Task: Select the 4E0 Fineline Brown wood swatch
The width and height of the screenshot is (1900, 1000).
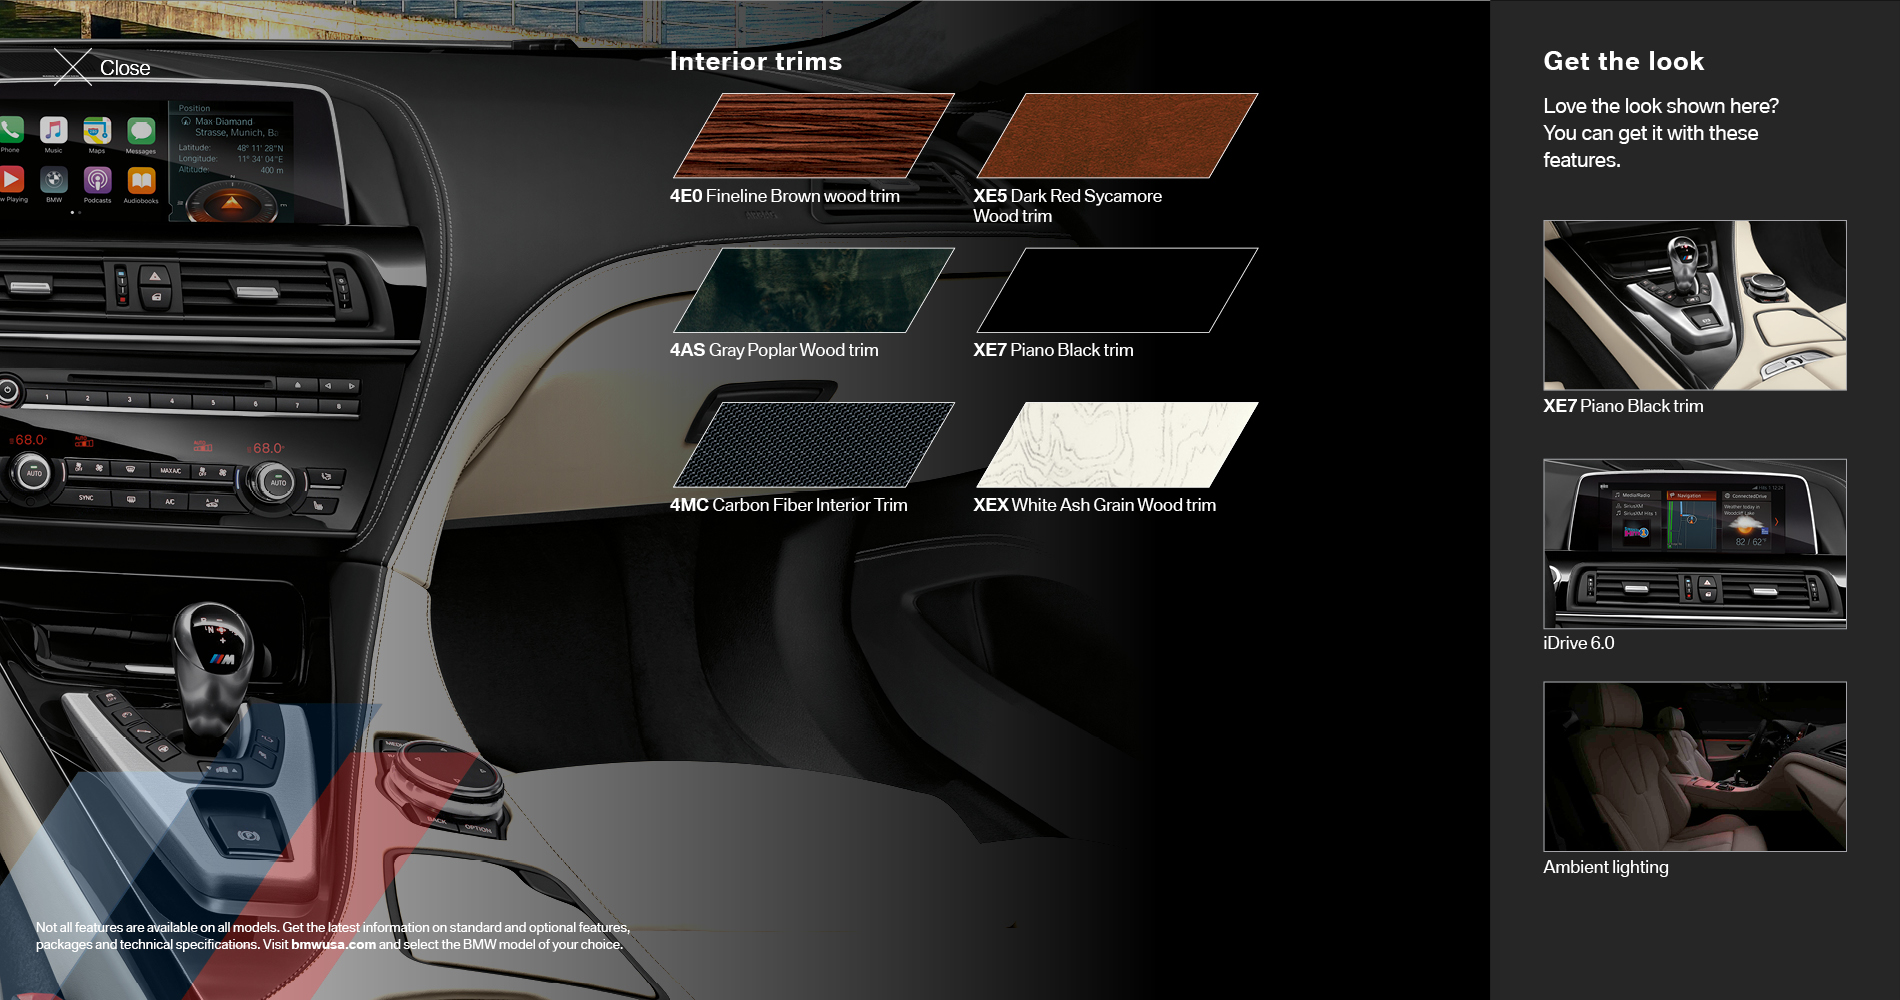Action: 814,136
